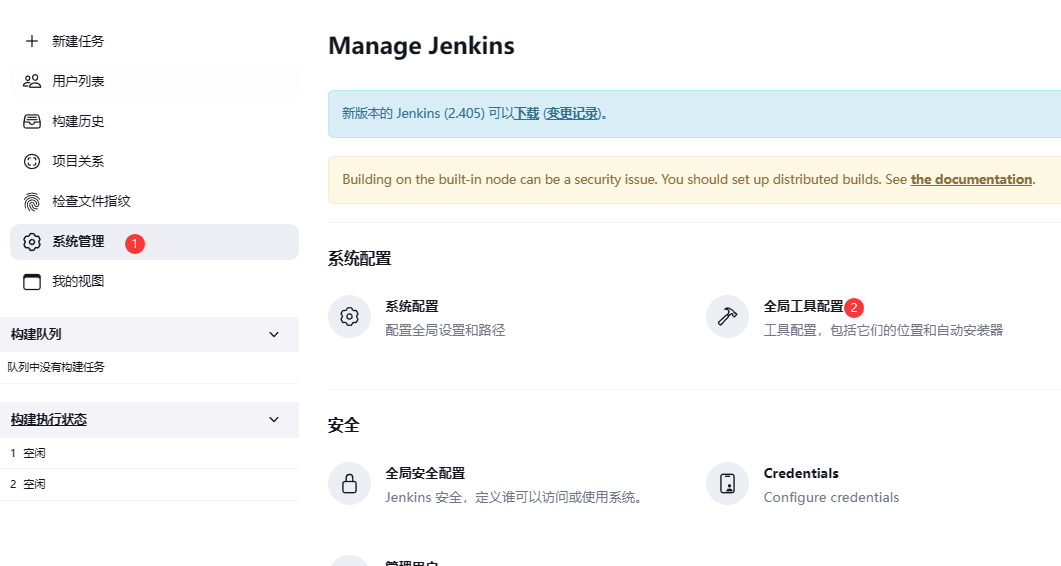Click executor row '1 空闲'
This screenshot has width=1061, height=566.
tap(150, 453)
